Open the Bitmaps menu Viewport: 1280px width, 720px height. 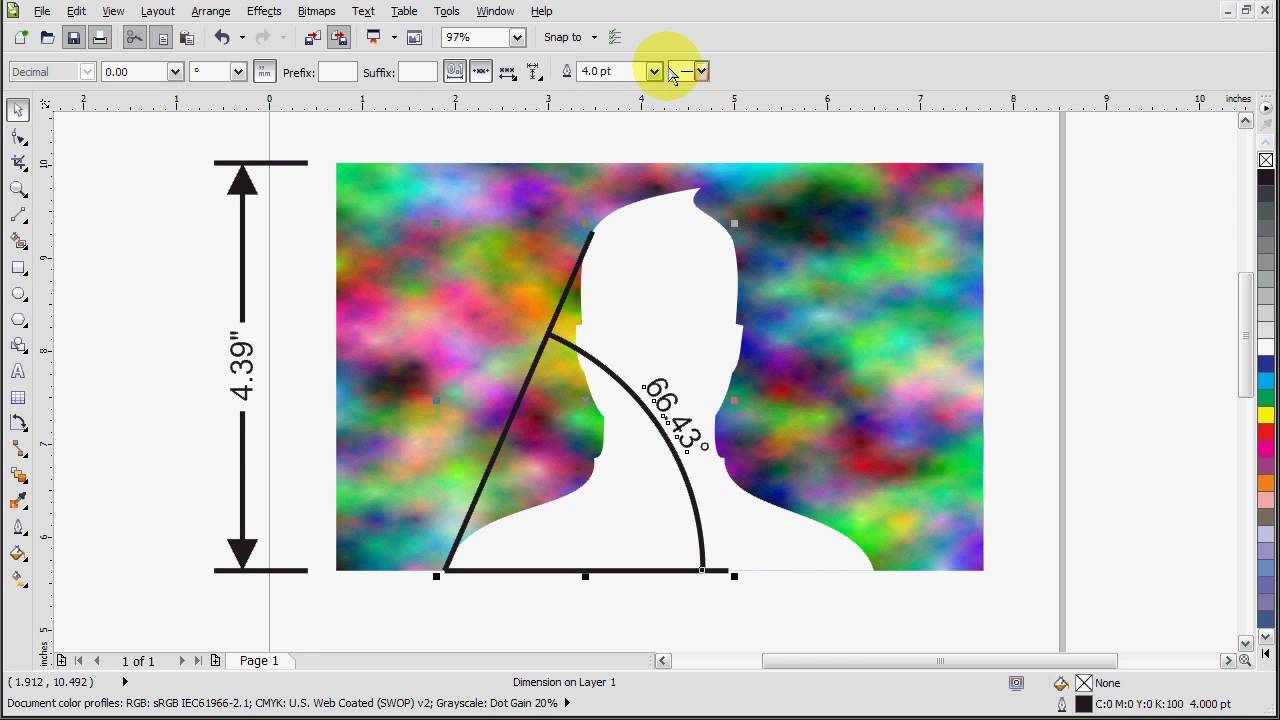tap(316, 11)
